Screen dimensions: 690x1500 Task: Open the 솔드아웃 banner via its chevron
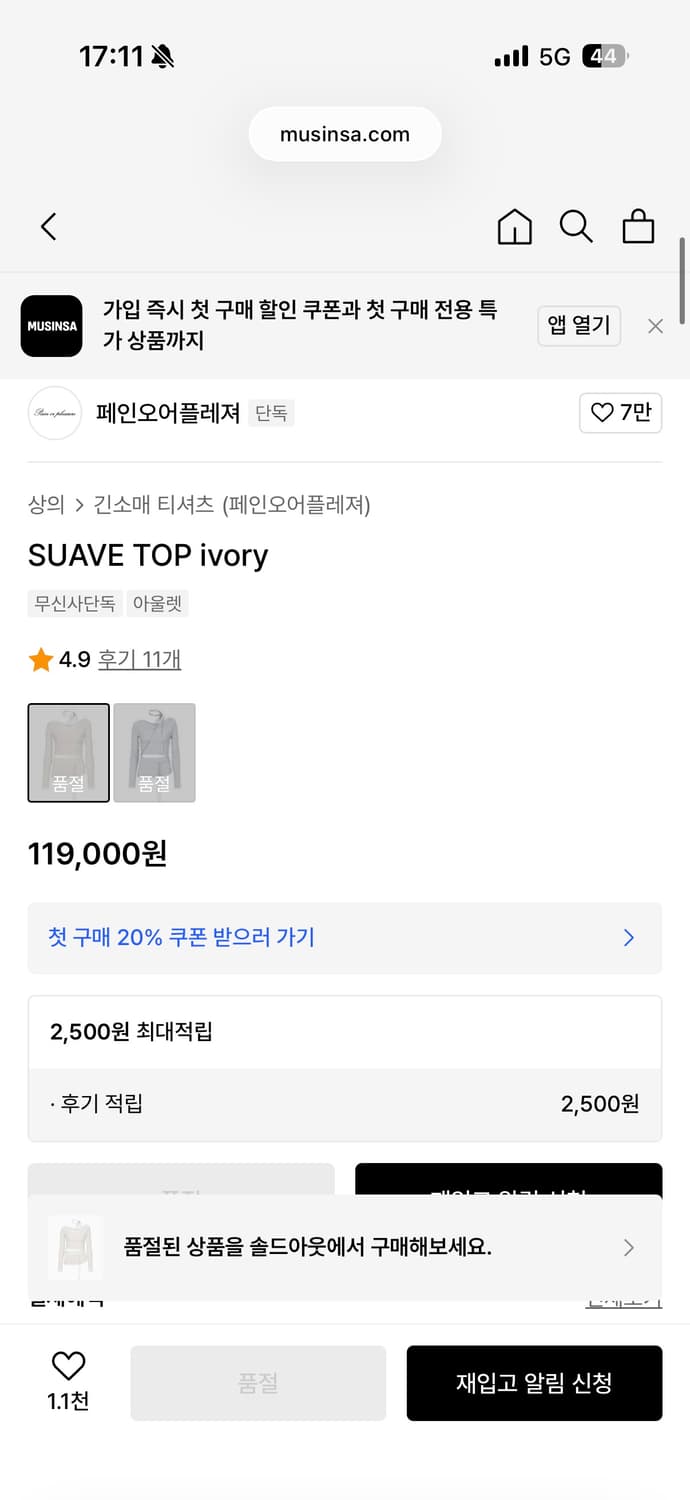click(x=628, y=1247)
